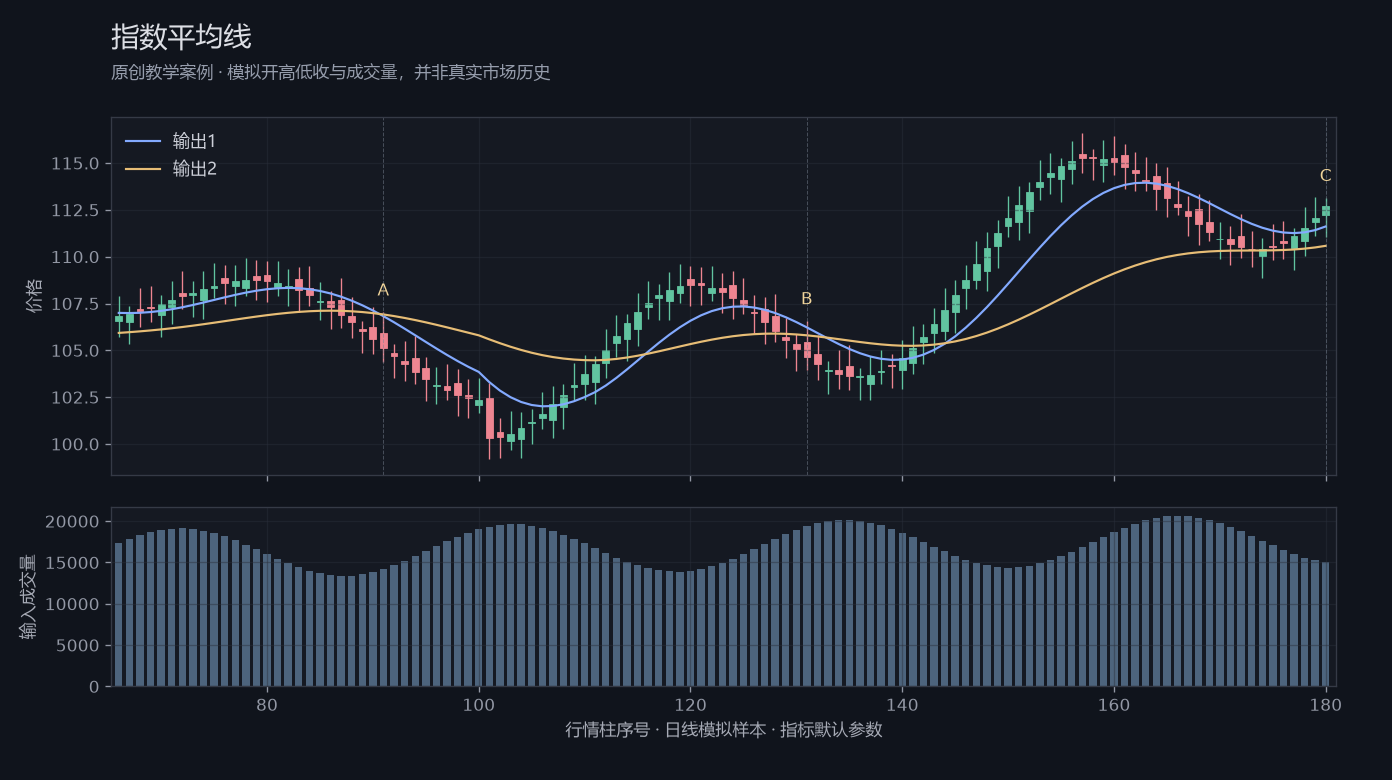This screenshot has width=1392, height=780.
Task: Click the 价格 y-axis label
Action: [35, 296]
